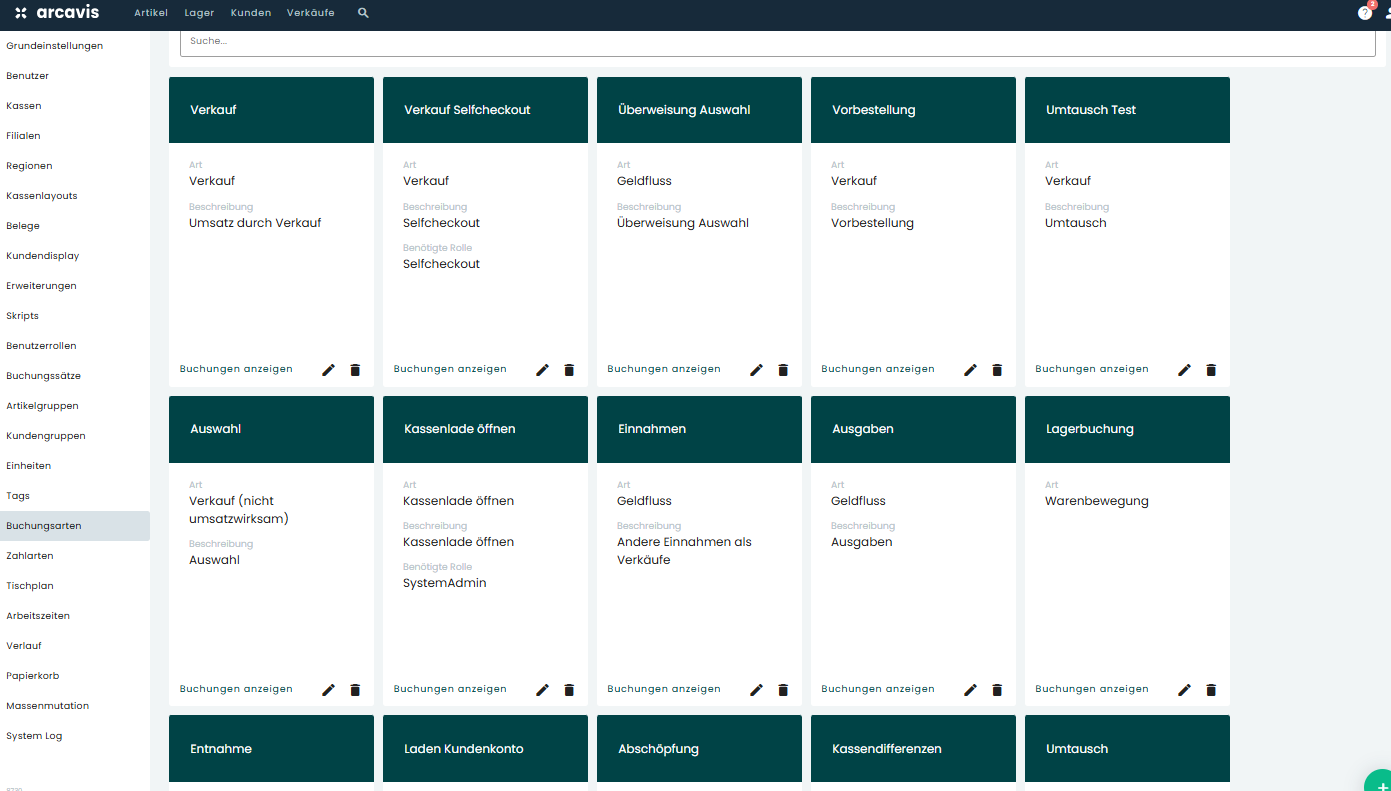Open the Verkäufe menu
The width and height of the screenshot is (1391, 791).
point(310,13)
